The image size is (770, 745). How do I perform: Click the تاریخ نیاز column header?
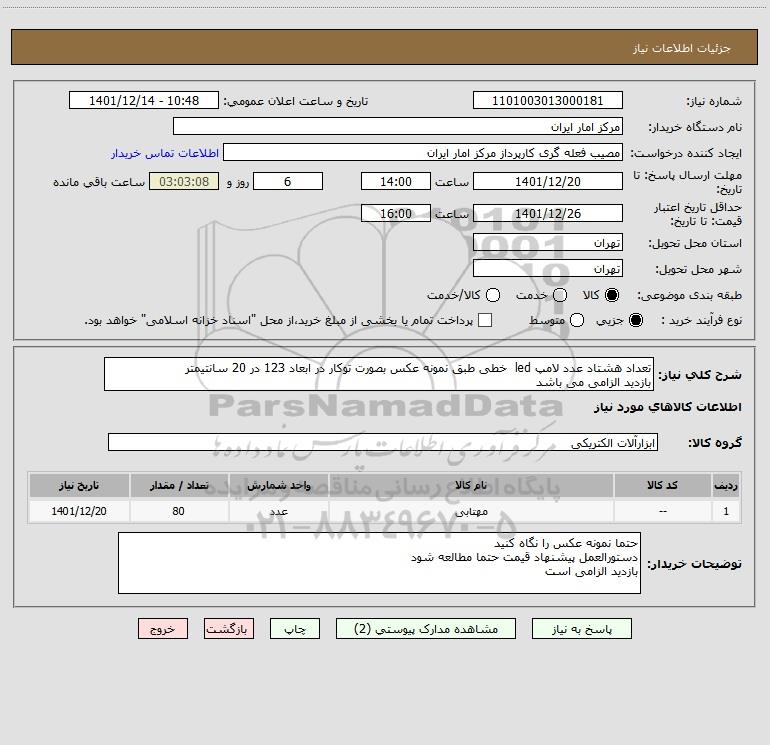coord(79,485)
